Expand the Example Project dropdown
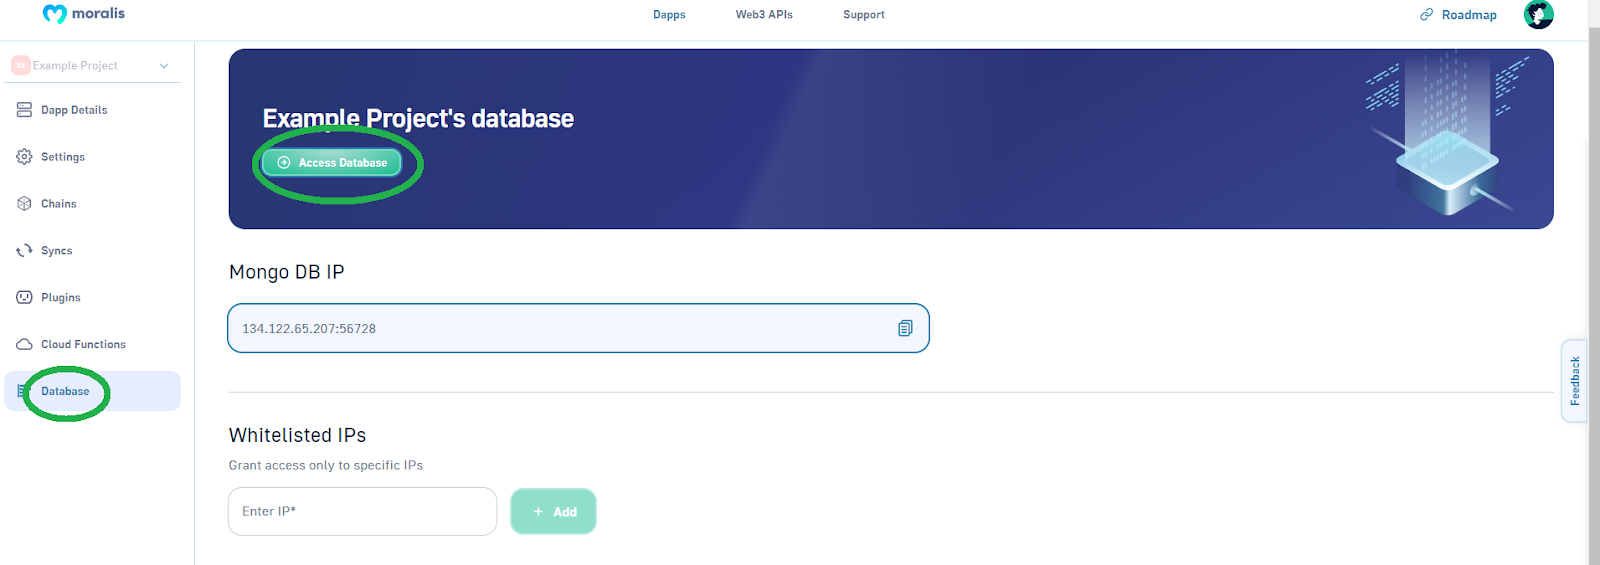 point(164,66)
